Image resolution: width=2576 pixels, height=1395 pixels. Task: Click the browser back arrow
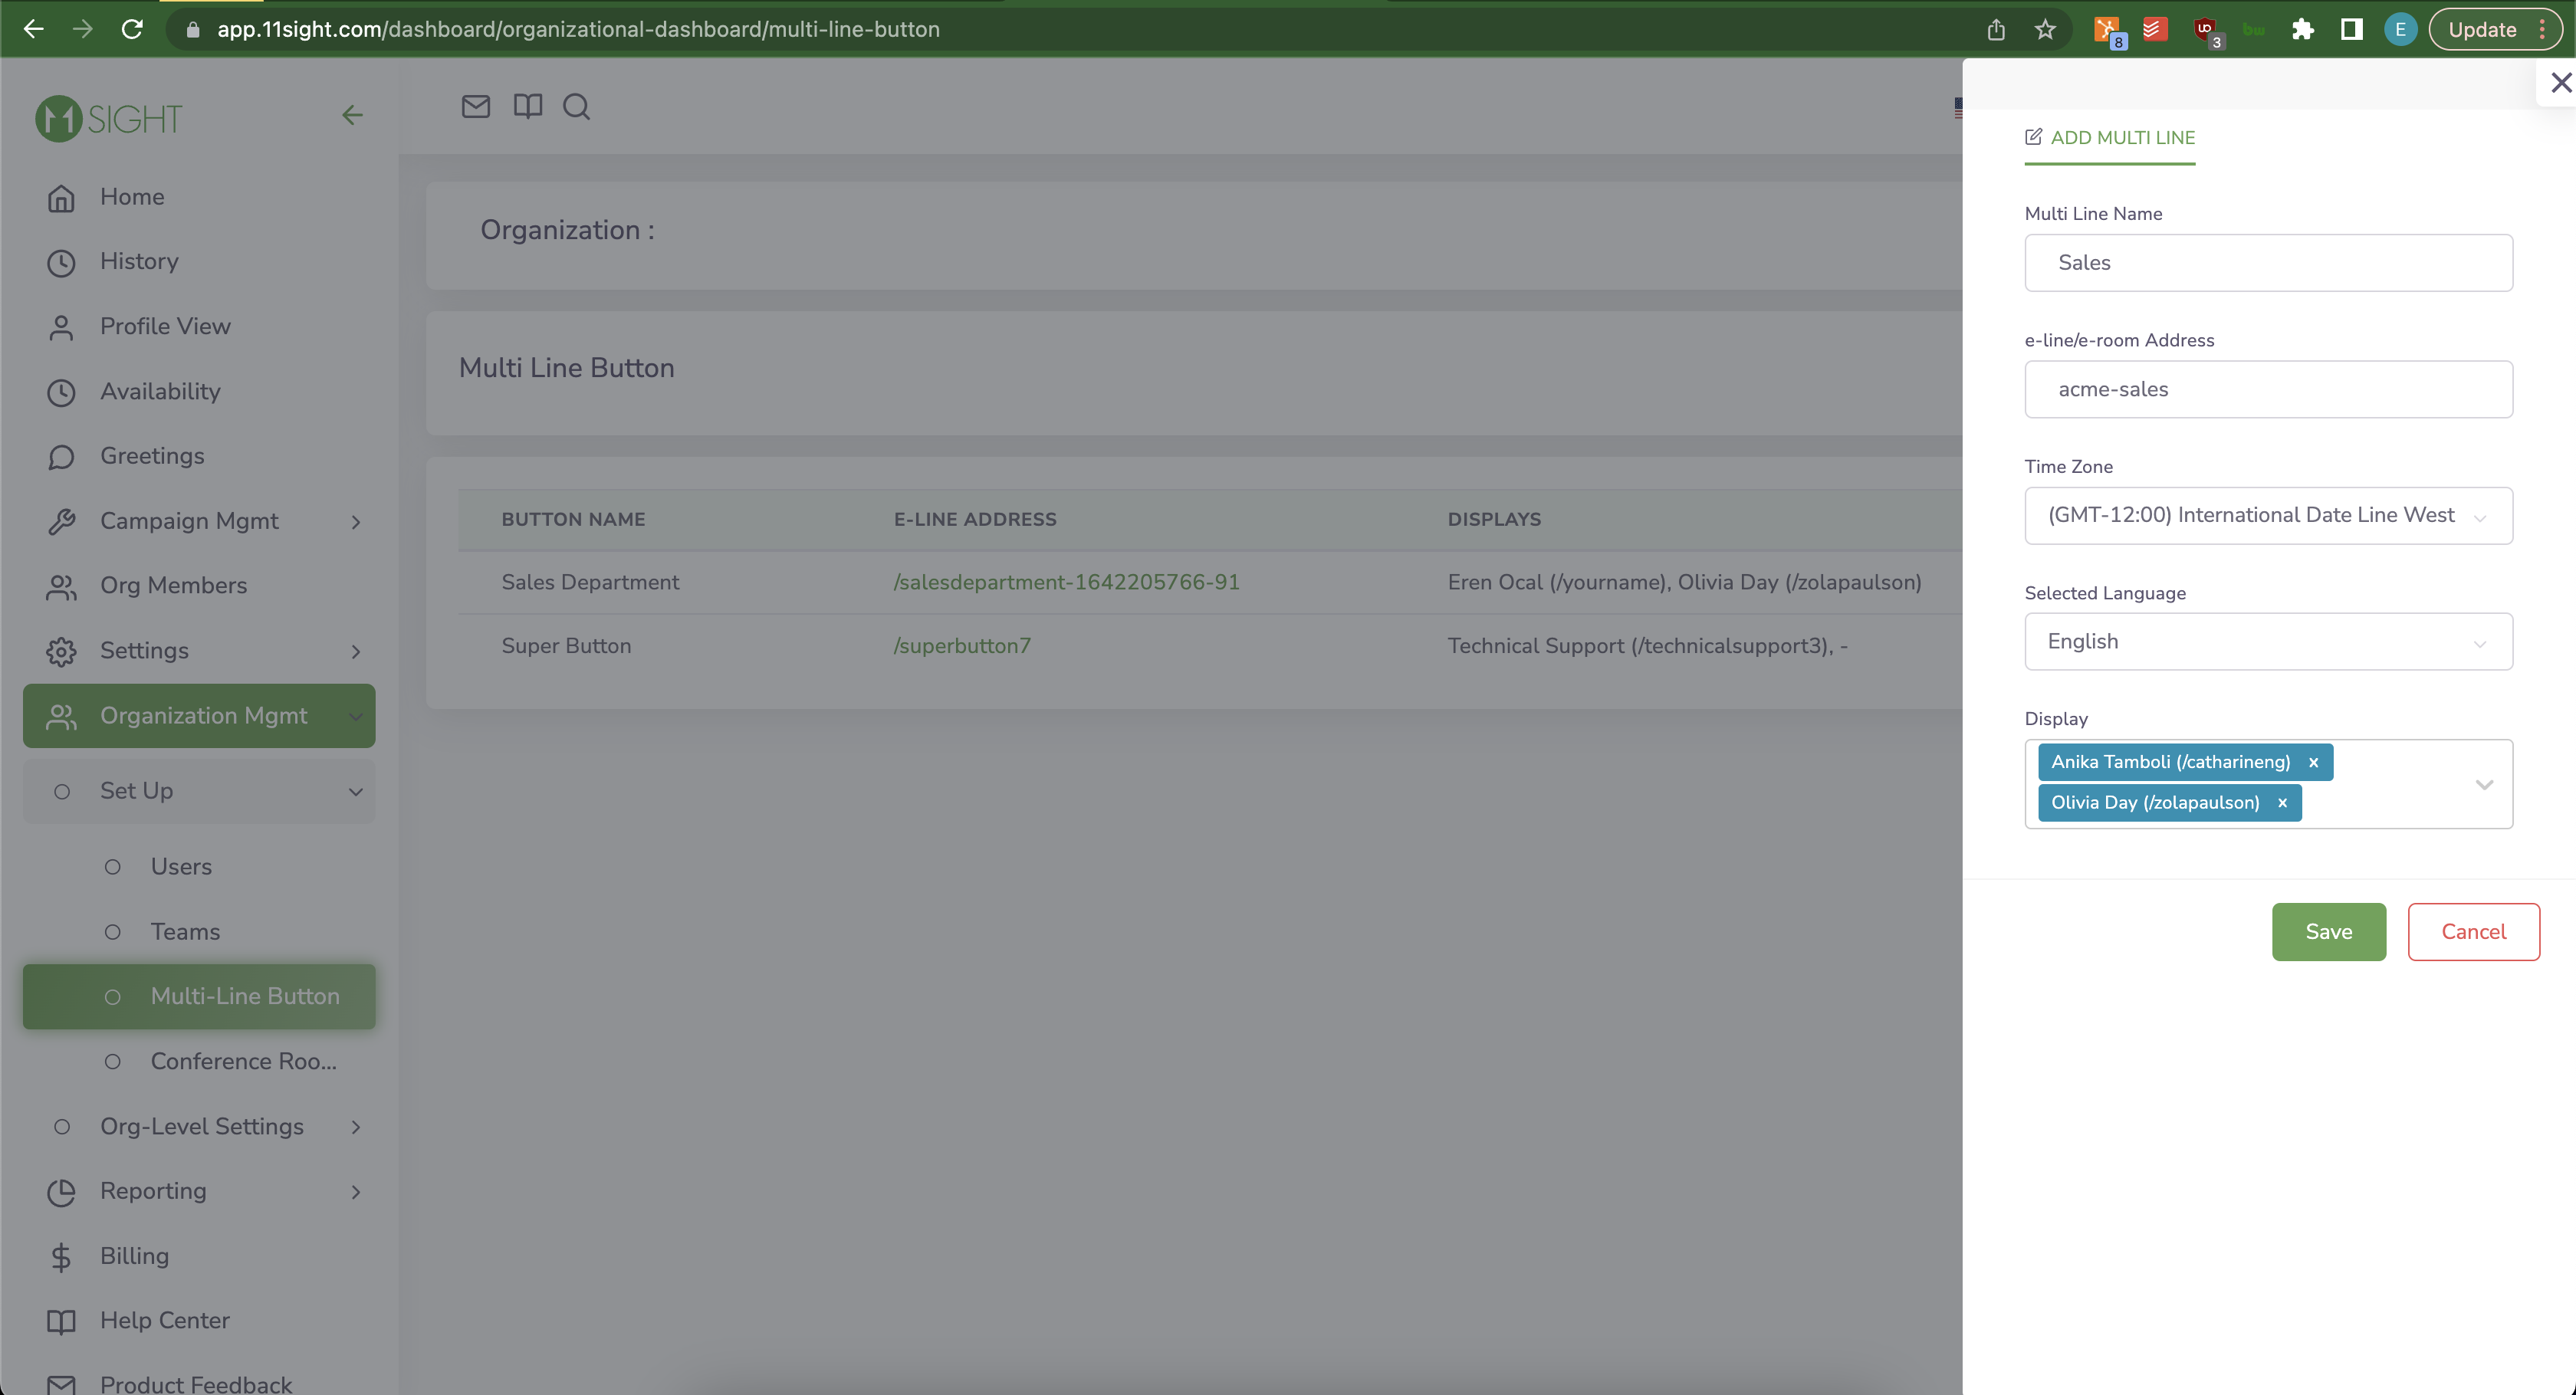click(x=33, y=29)
